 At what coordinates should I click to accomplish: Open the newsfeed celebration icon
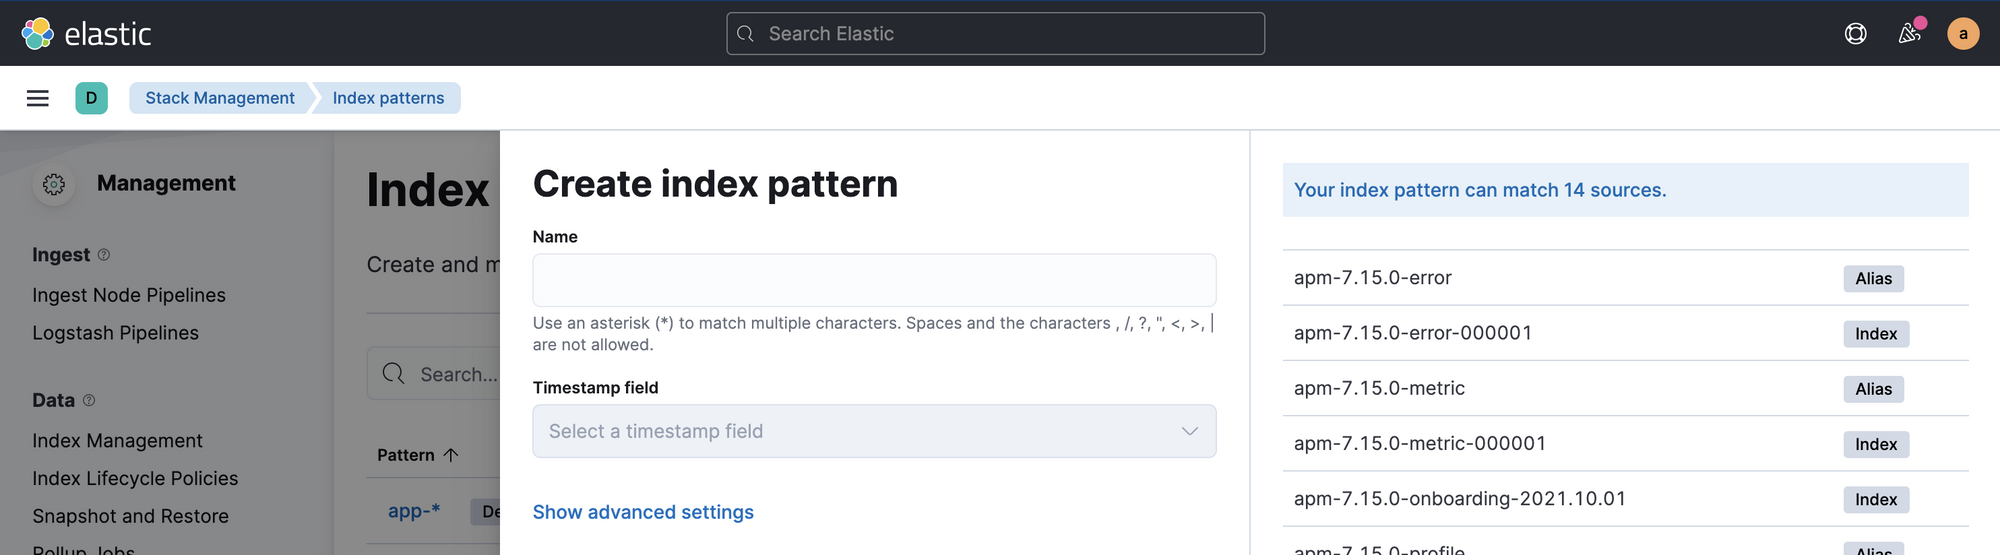pyautogui.click(x=1909, y=34)
